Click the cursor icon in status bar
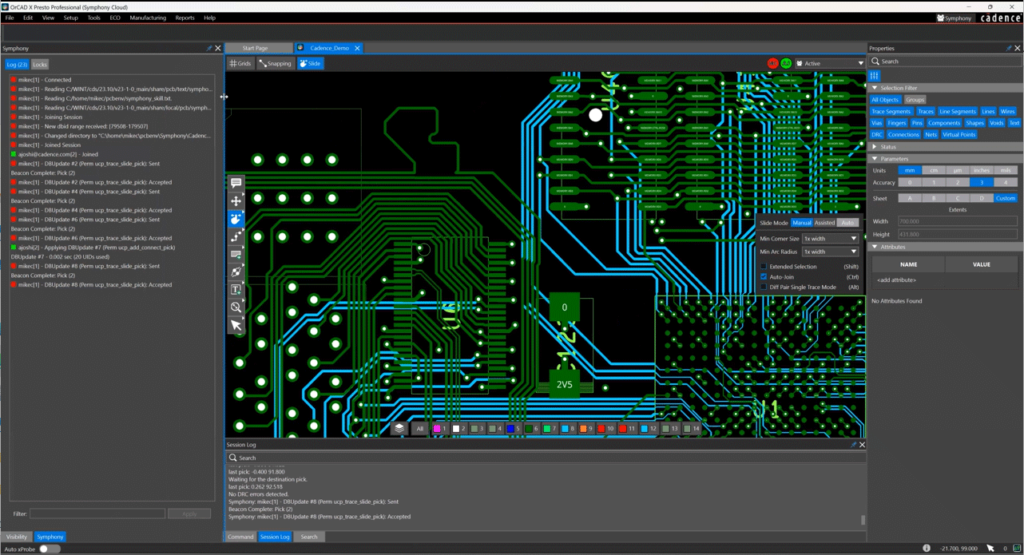The width and height of the screenshot is (1024, 555). [990, 548]
